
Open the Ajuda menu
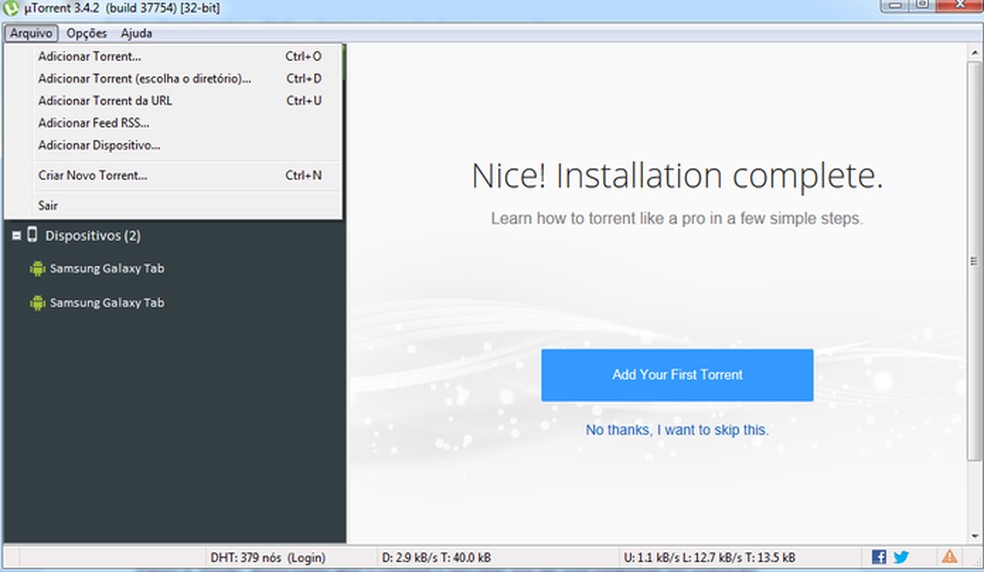click(136, 33)
